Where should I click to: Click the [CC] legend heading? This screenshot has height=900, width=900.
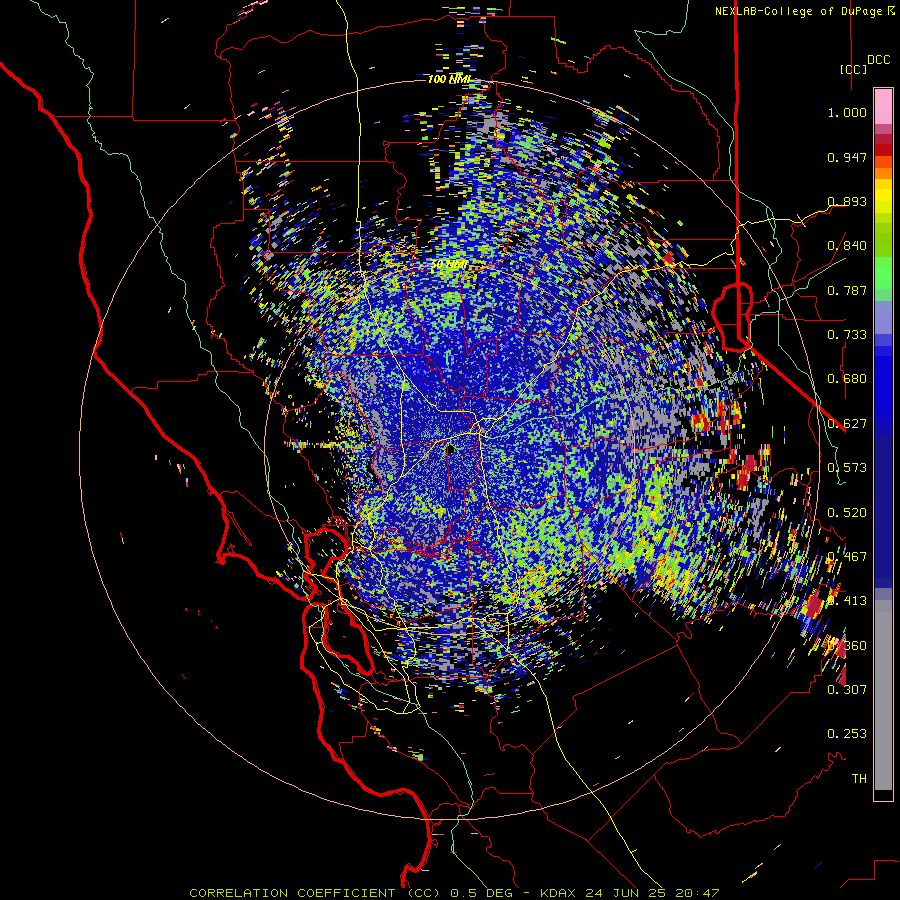point(854,69)
